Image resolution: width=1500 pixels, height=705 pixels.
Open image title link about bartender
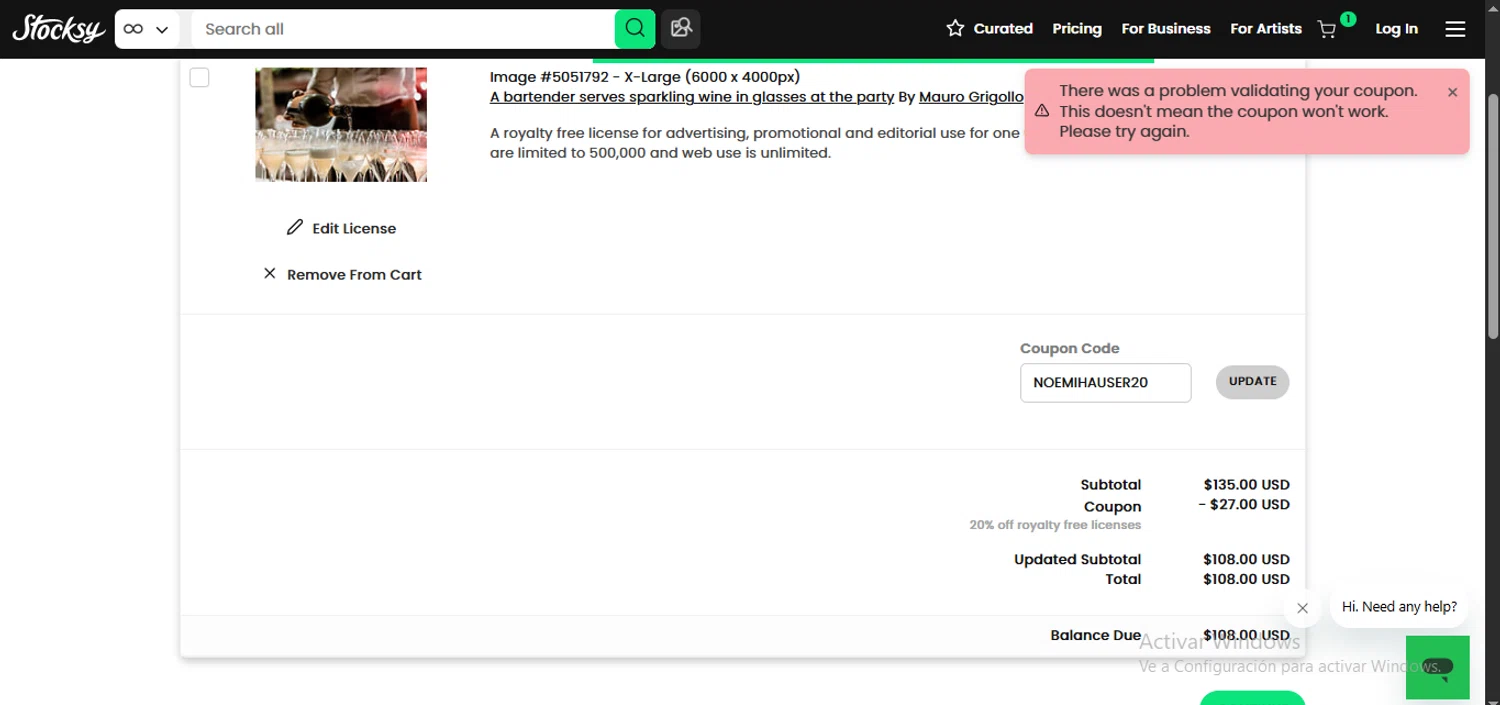692,97
